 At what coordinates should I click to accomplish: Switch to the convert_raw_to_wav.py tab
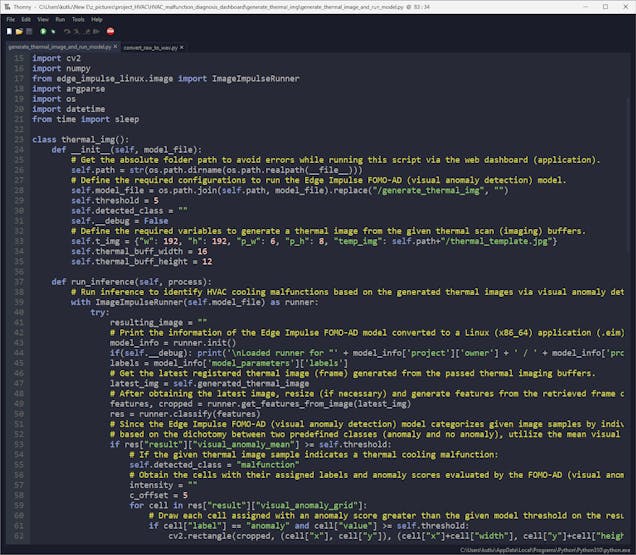[148, 47]
